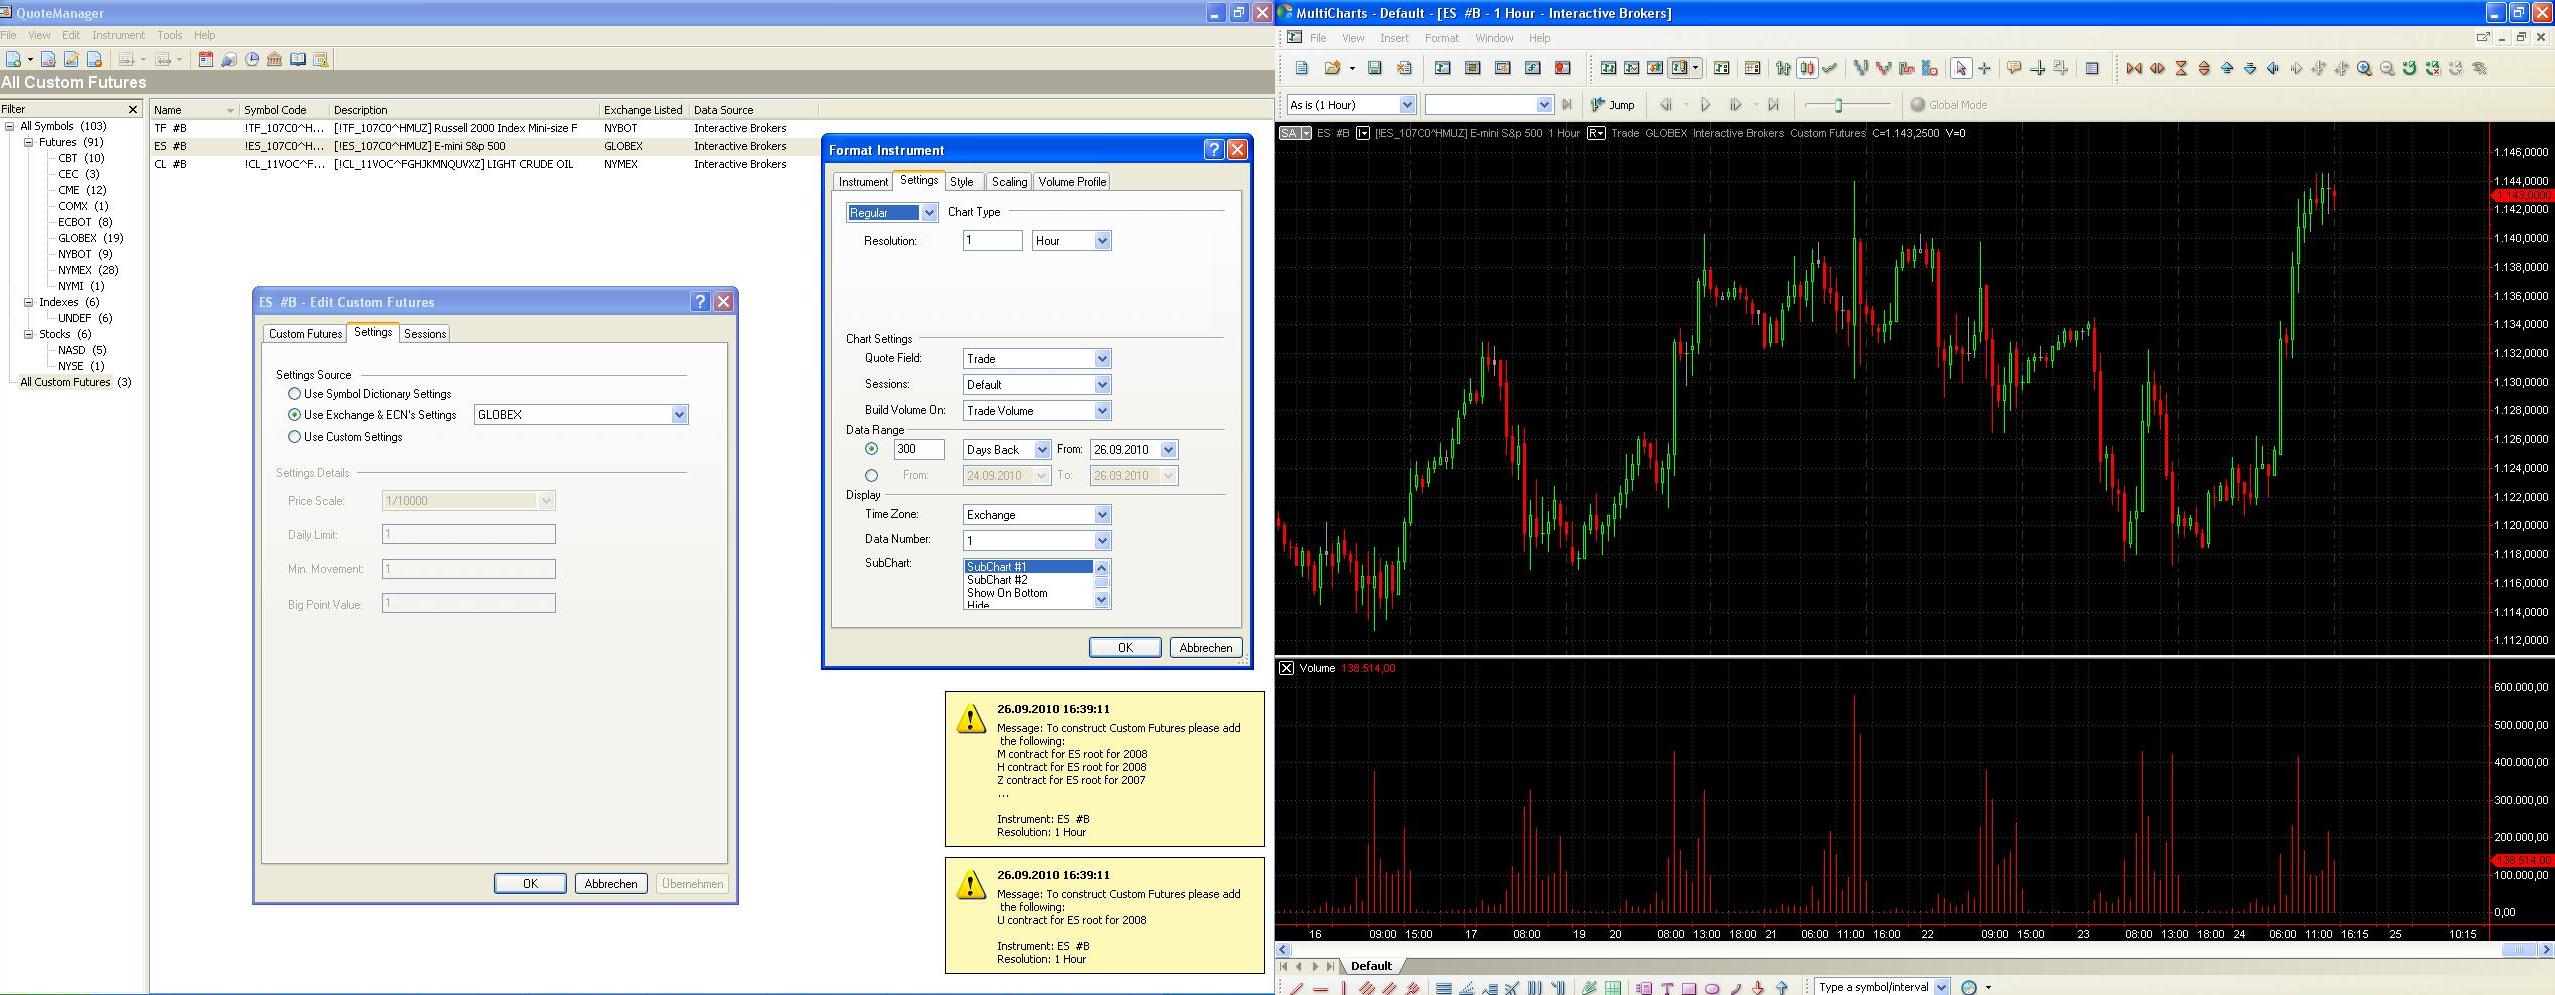Click the zoom in magnifier in MultiCharts toolbar
The height and width of the screenshot is (995, 2555).
[2364, 68]
